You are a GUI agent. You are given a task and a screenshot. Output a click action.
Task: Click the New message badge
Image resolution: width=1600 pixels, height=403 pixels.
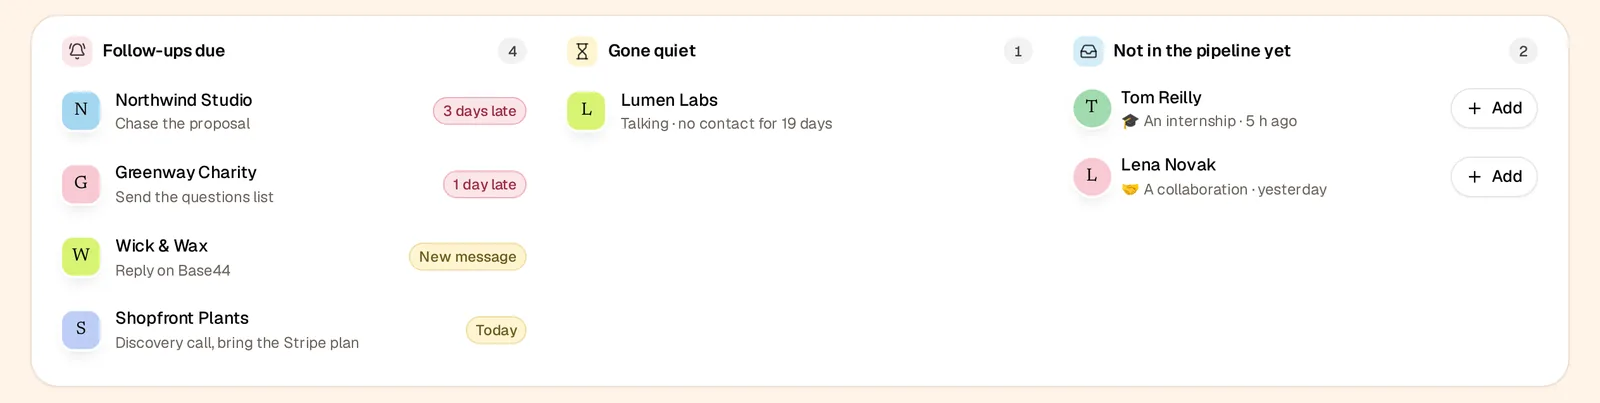click(468, 257)
